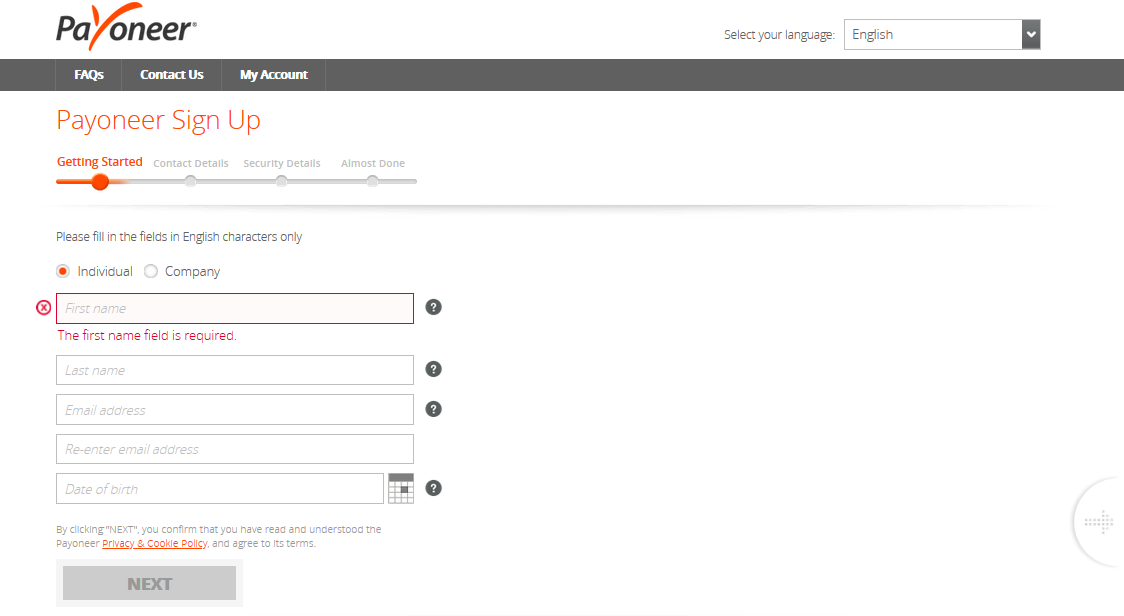
Task: Select the Company account type
Action: click(x=151, y=271)
